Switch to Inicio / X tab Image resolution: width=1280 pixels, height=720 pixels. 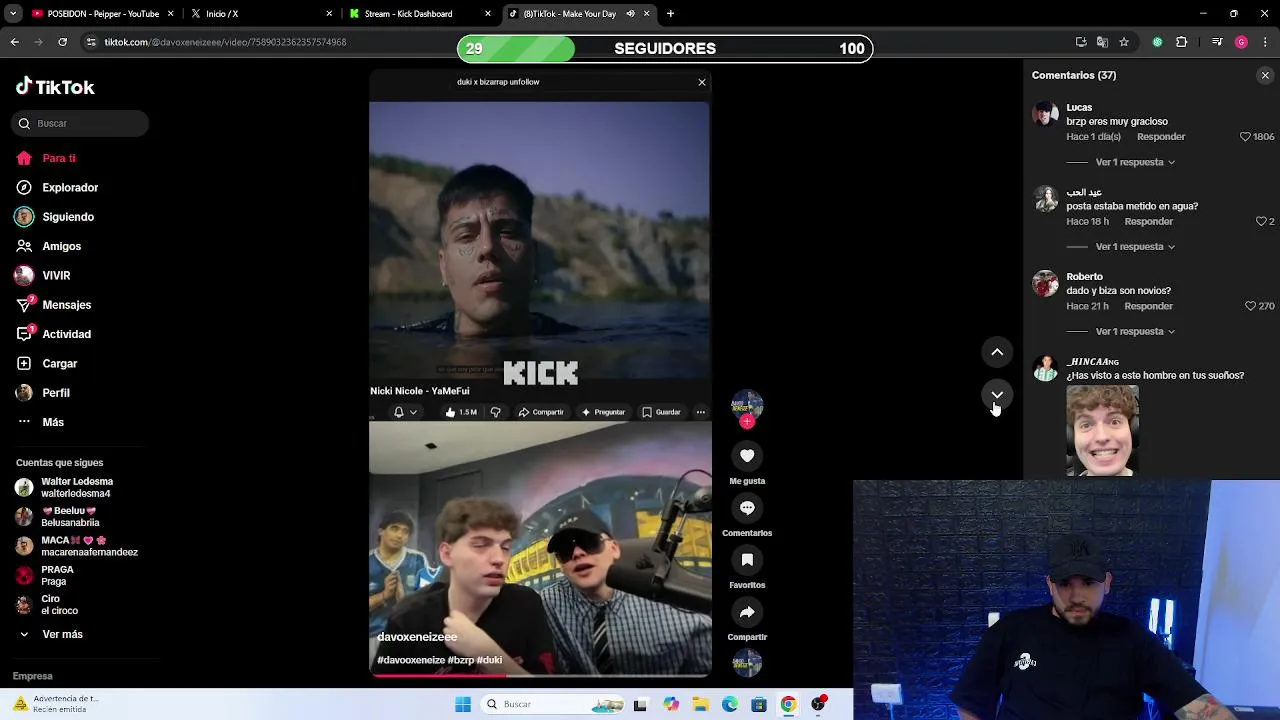coord(260,14)
